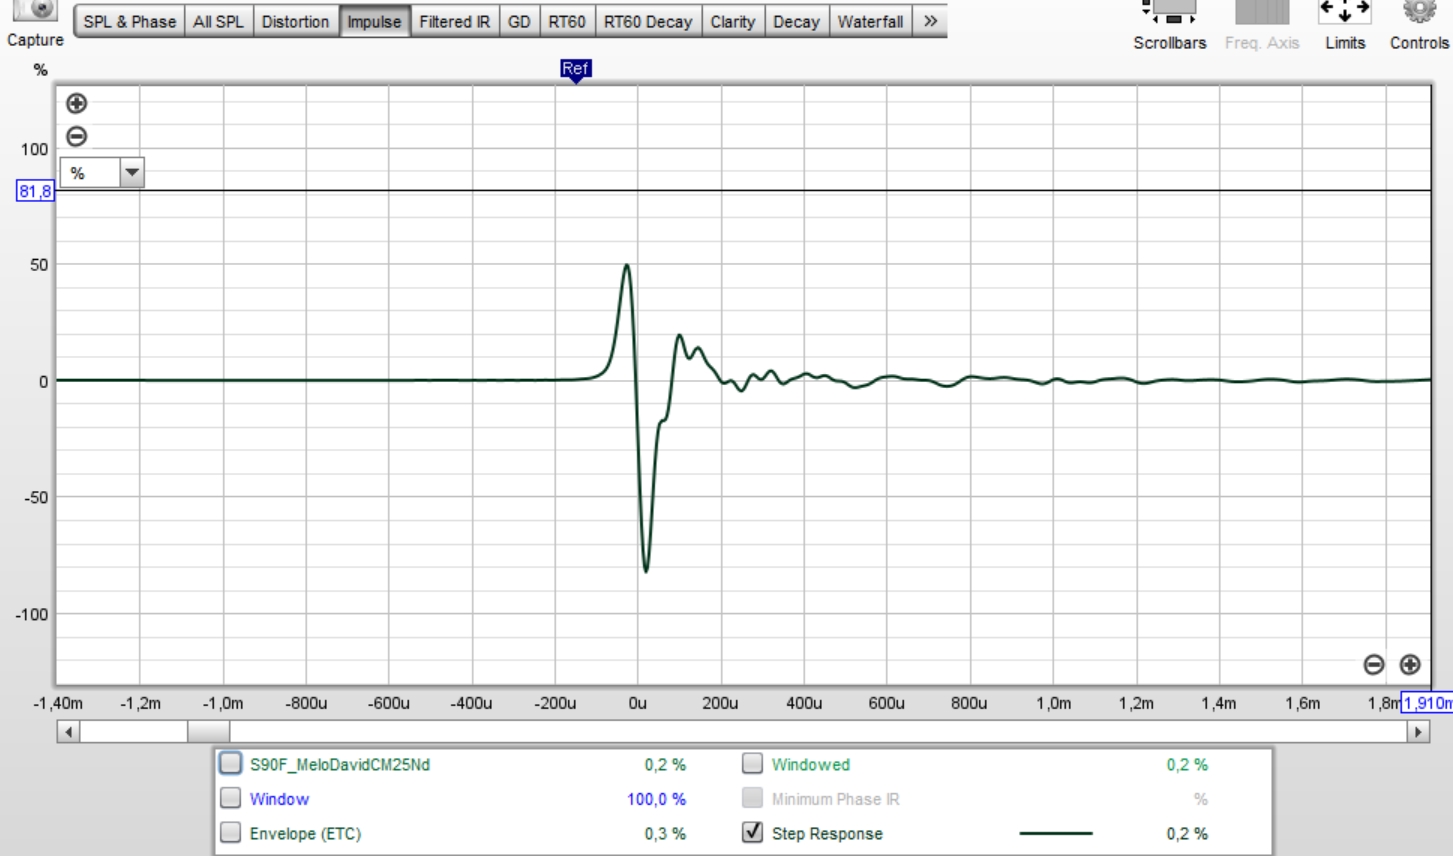
Task: Uncheck the Step Response checkbox
Action: (x=753, y=832)
